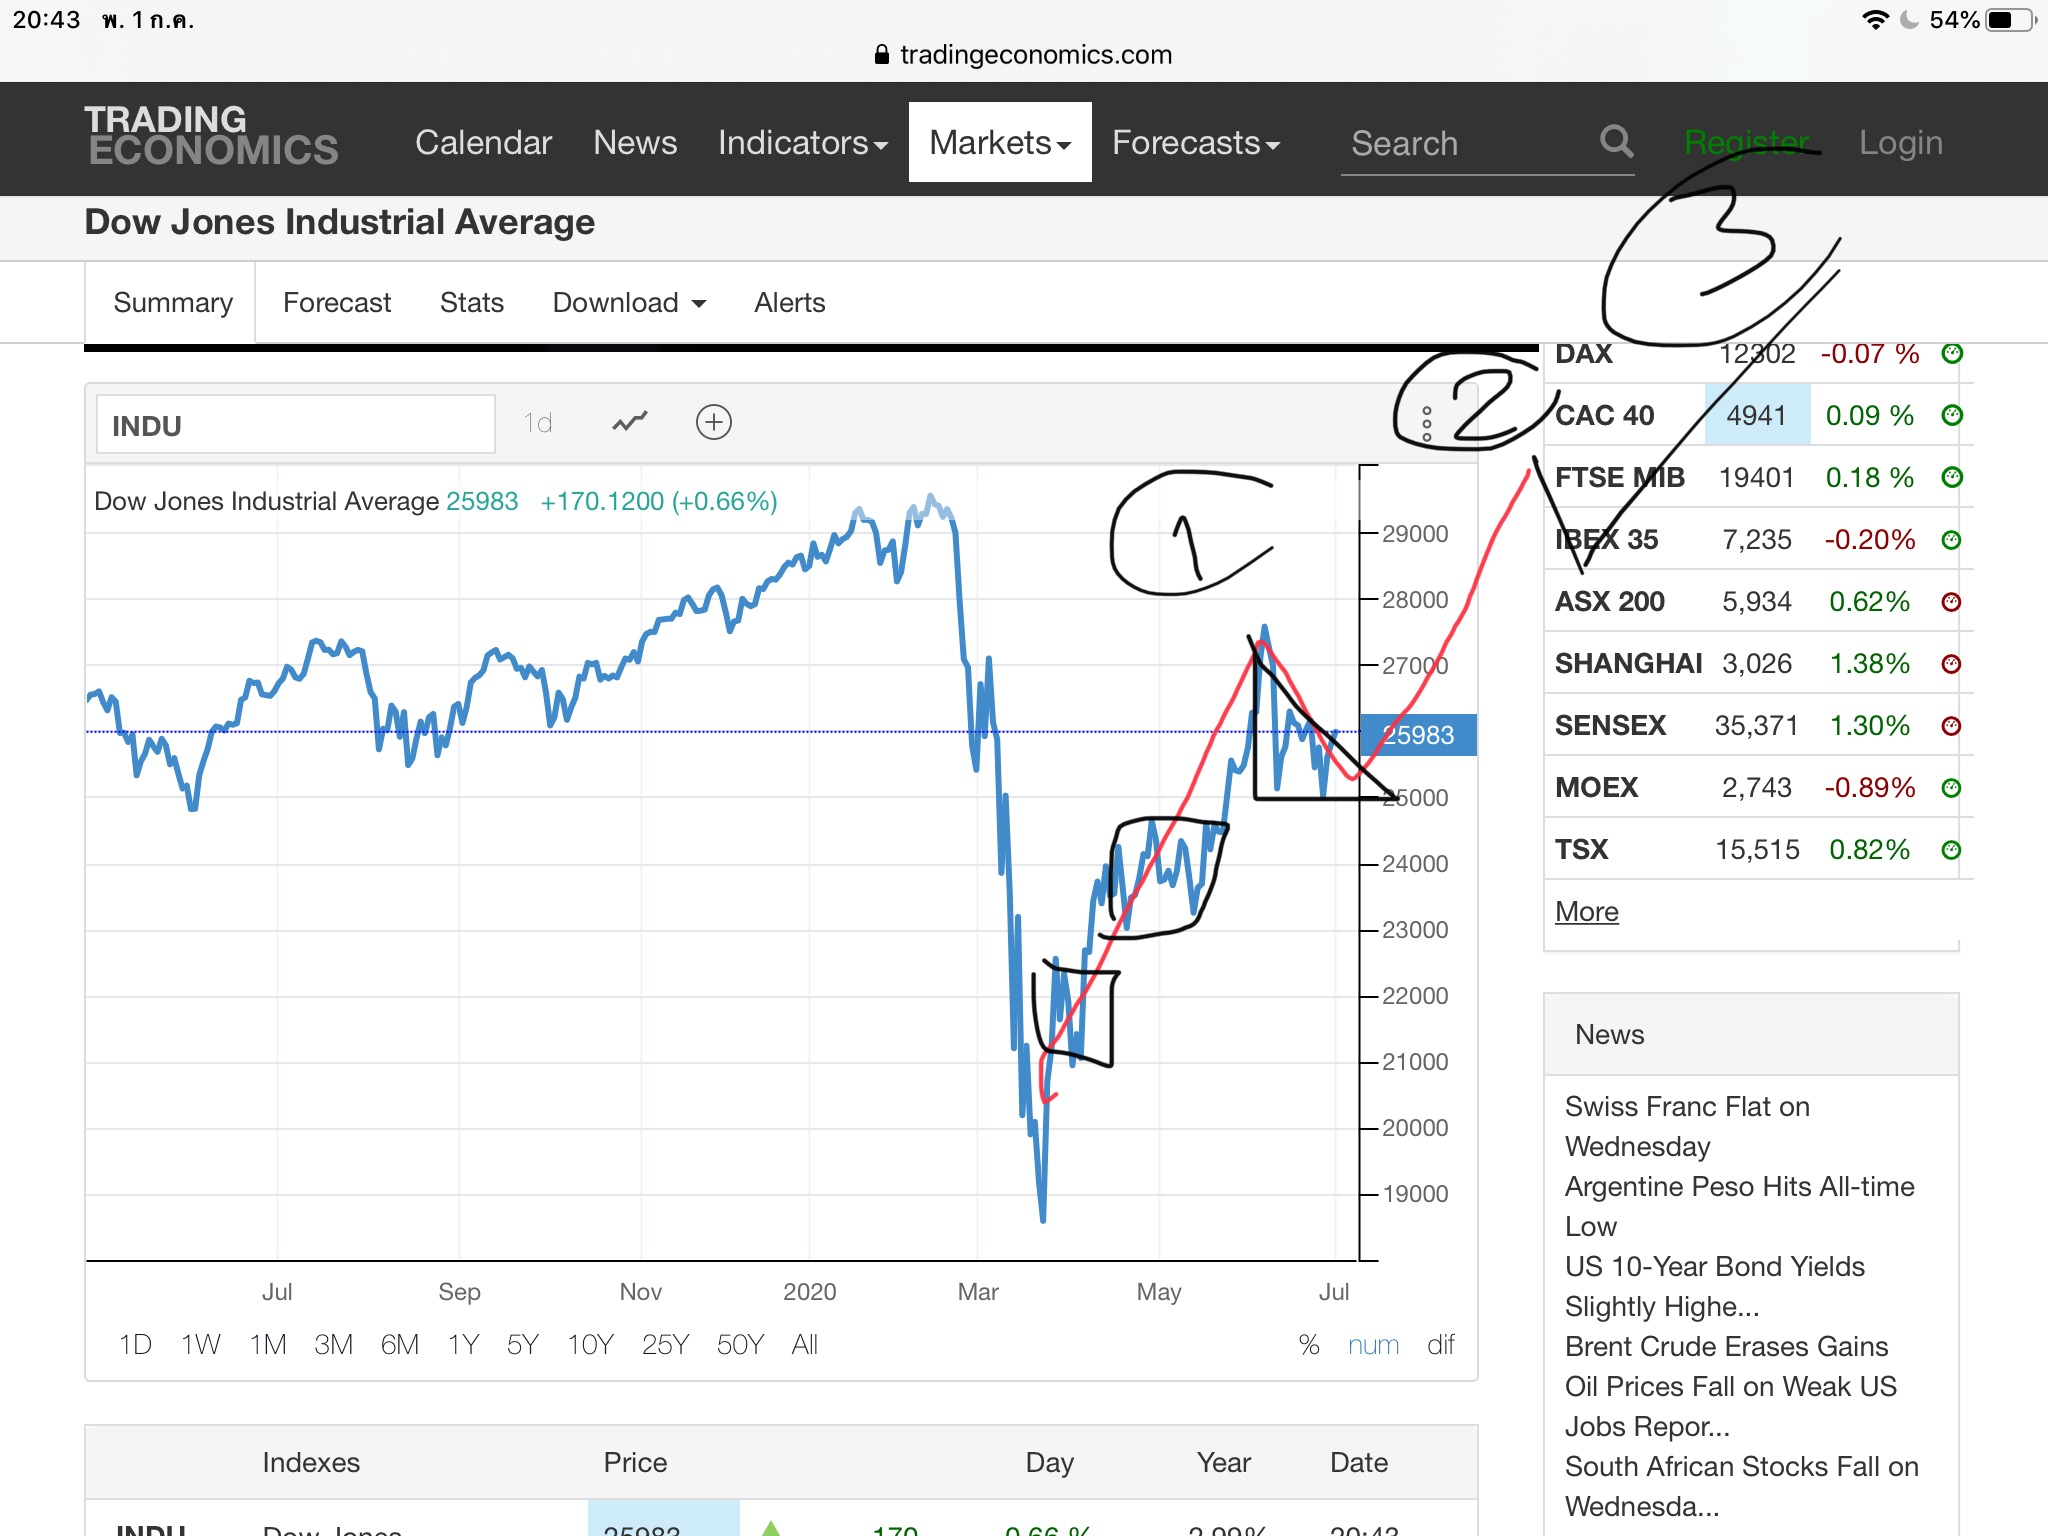Viewport: 2048px width, 1536px height.
Task: Tap the Wi-Fi status icon
Action: tap(1875, 20)
